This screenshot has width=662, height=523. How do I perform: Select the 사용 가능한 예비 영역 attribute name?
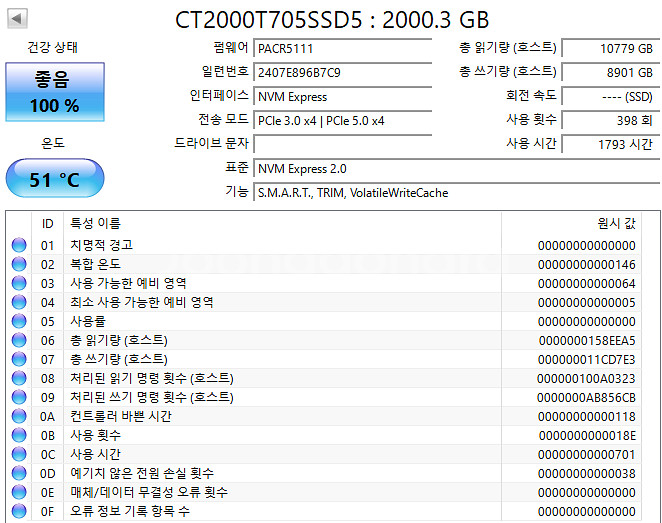pos(128,283)
